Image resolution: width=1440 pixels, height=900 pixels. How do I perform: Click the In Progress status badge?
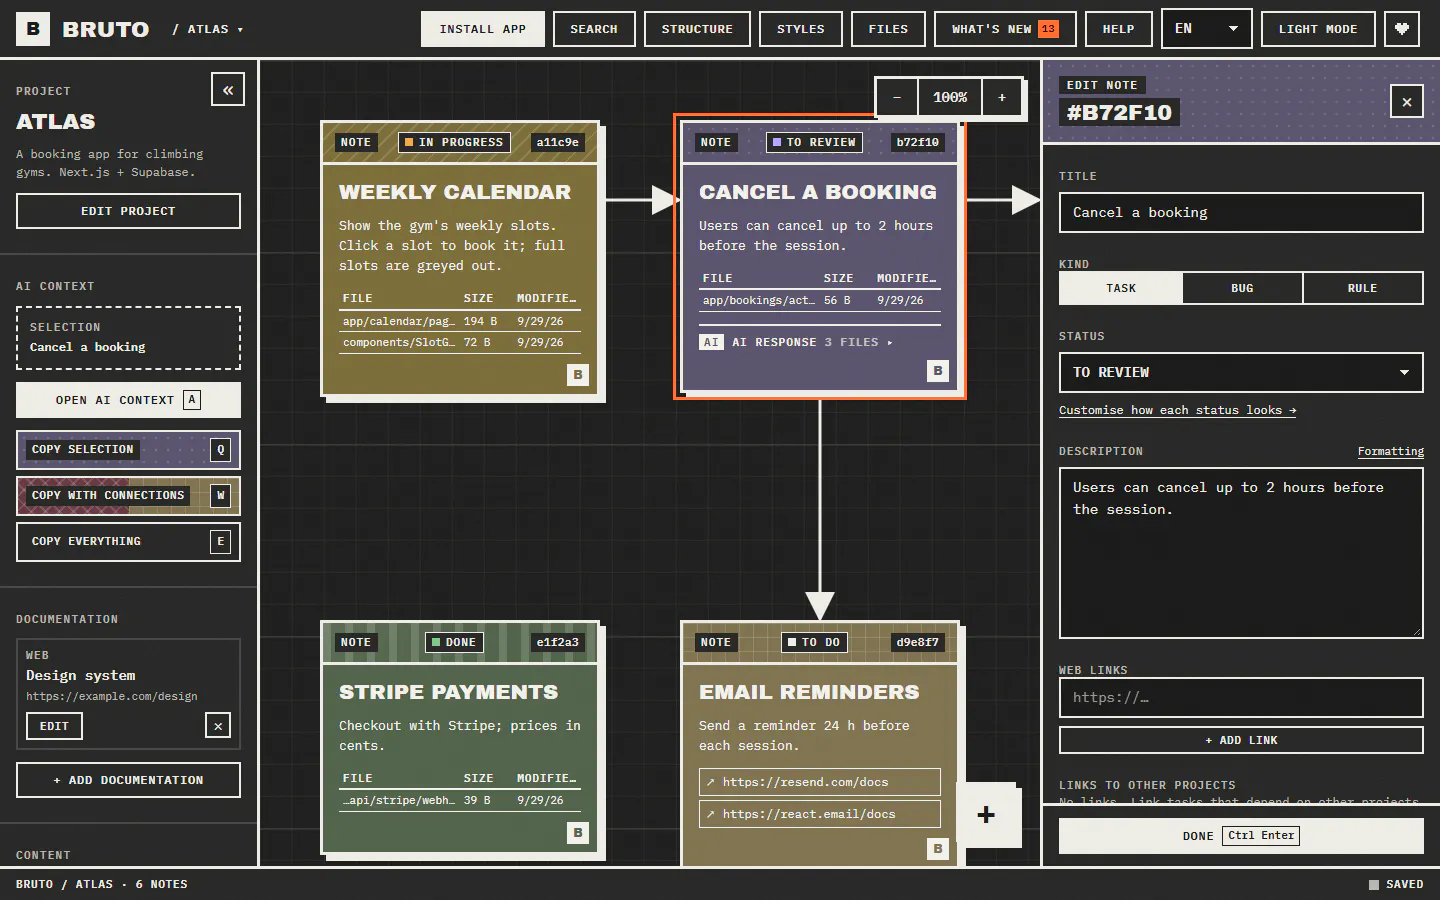click(x=454, y=143)
